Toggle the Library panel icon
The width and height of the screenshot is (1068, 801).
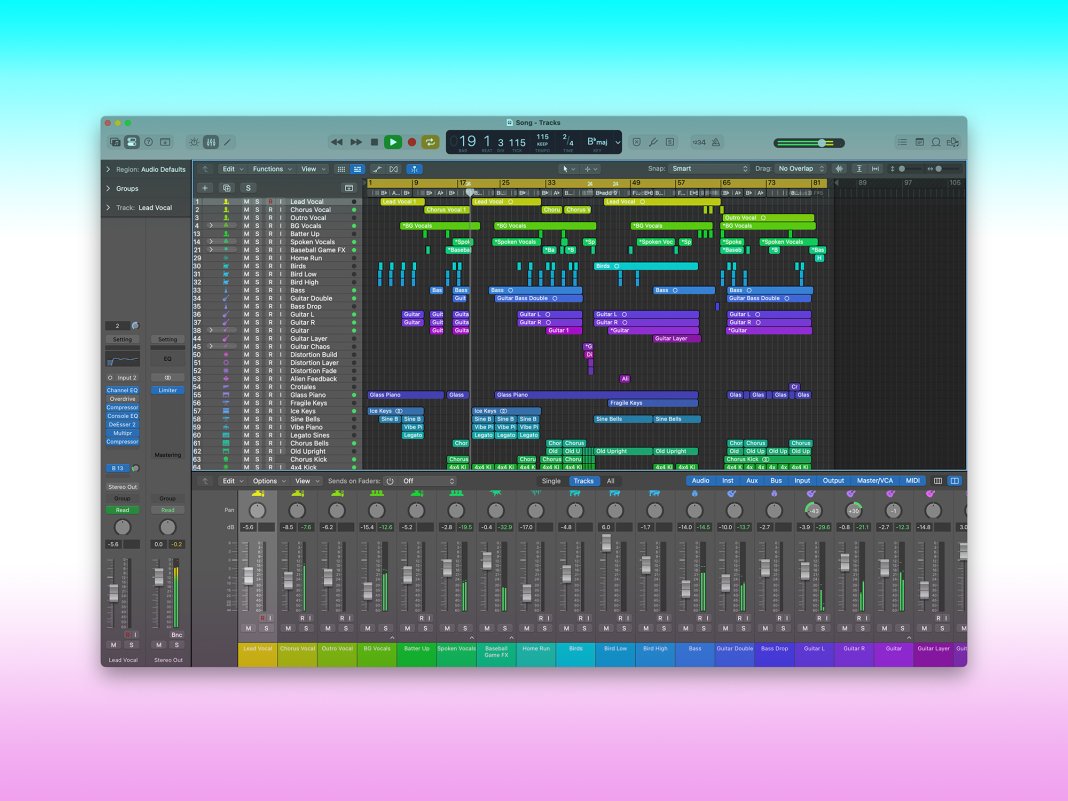click(x=114, y=141)
